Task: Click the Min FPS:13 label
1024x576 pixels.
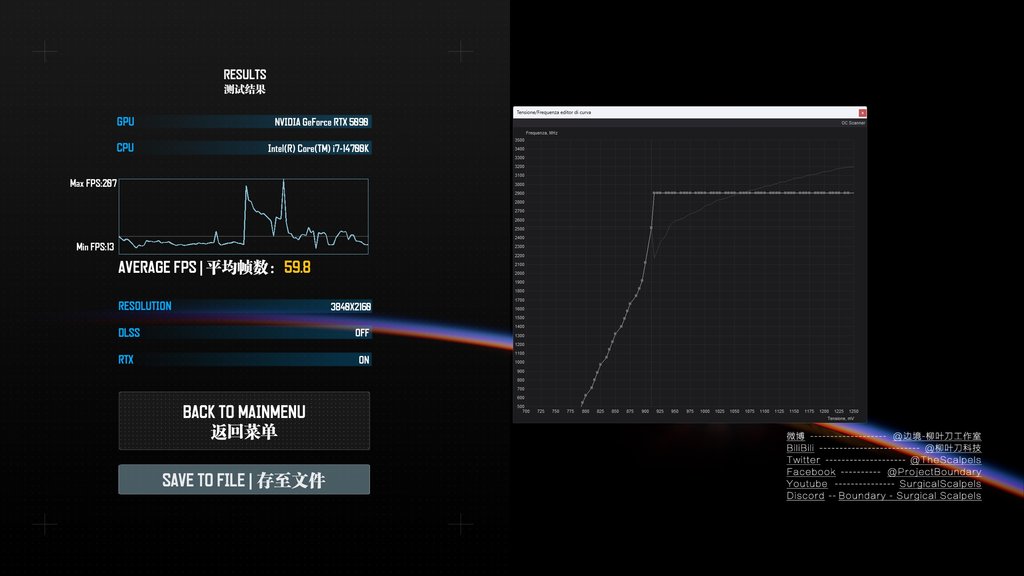Action: point(95,247)
